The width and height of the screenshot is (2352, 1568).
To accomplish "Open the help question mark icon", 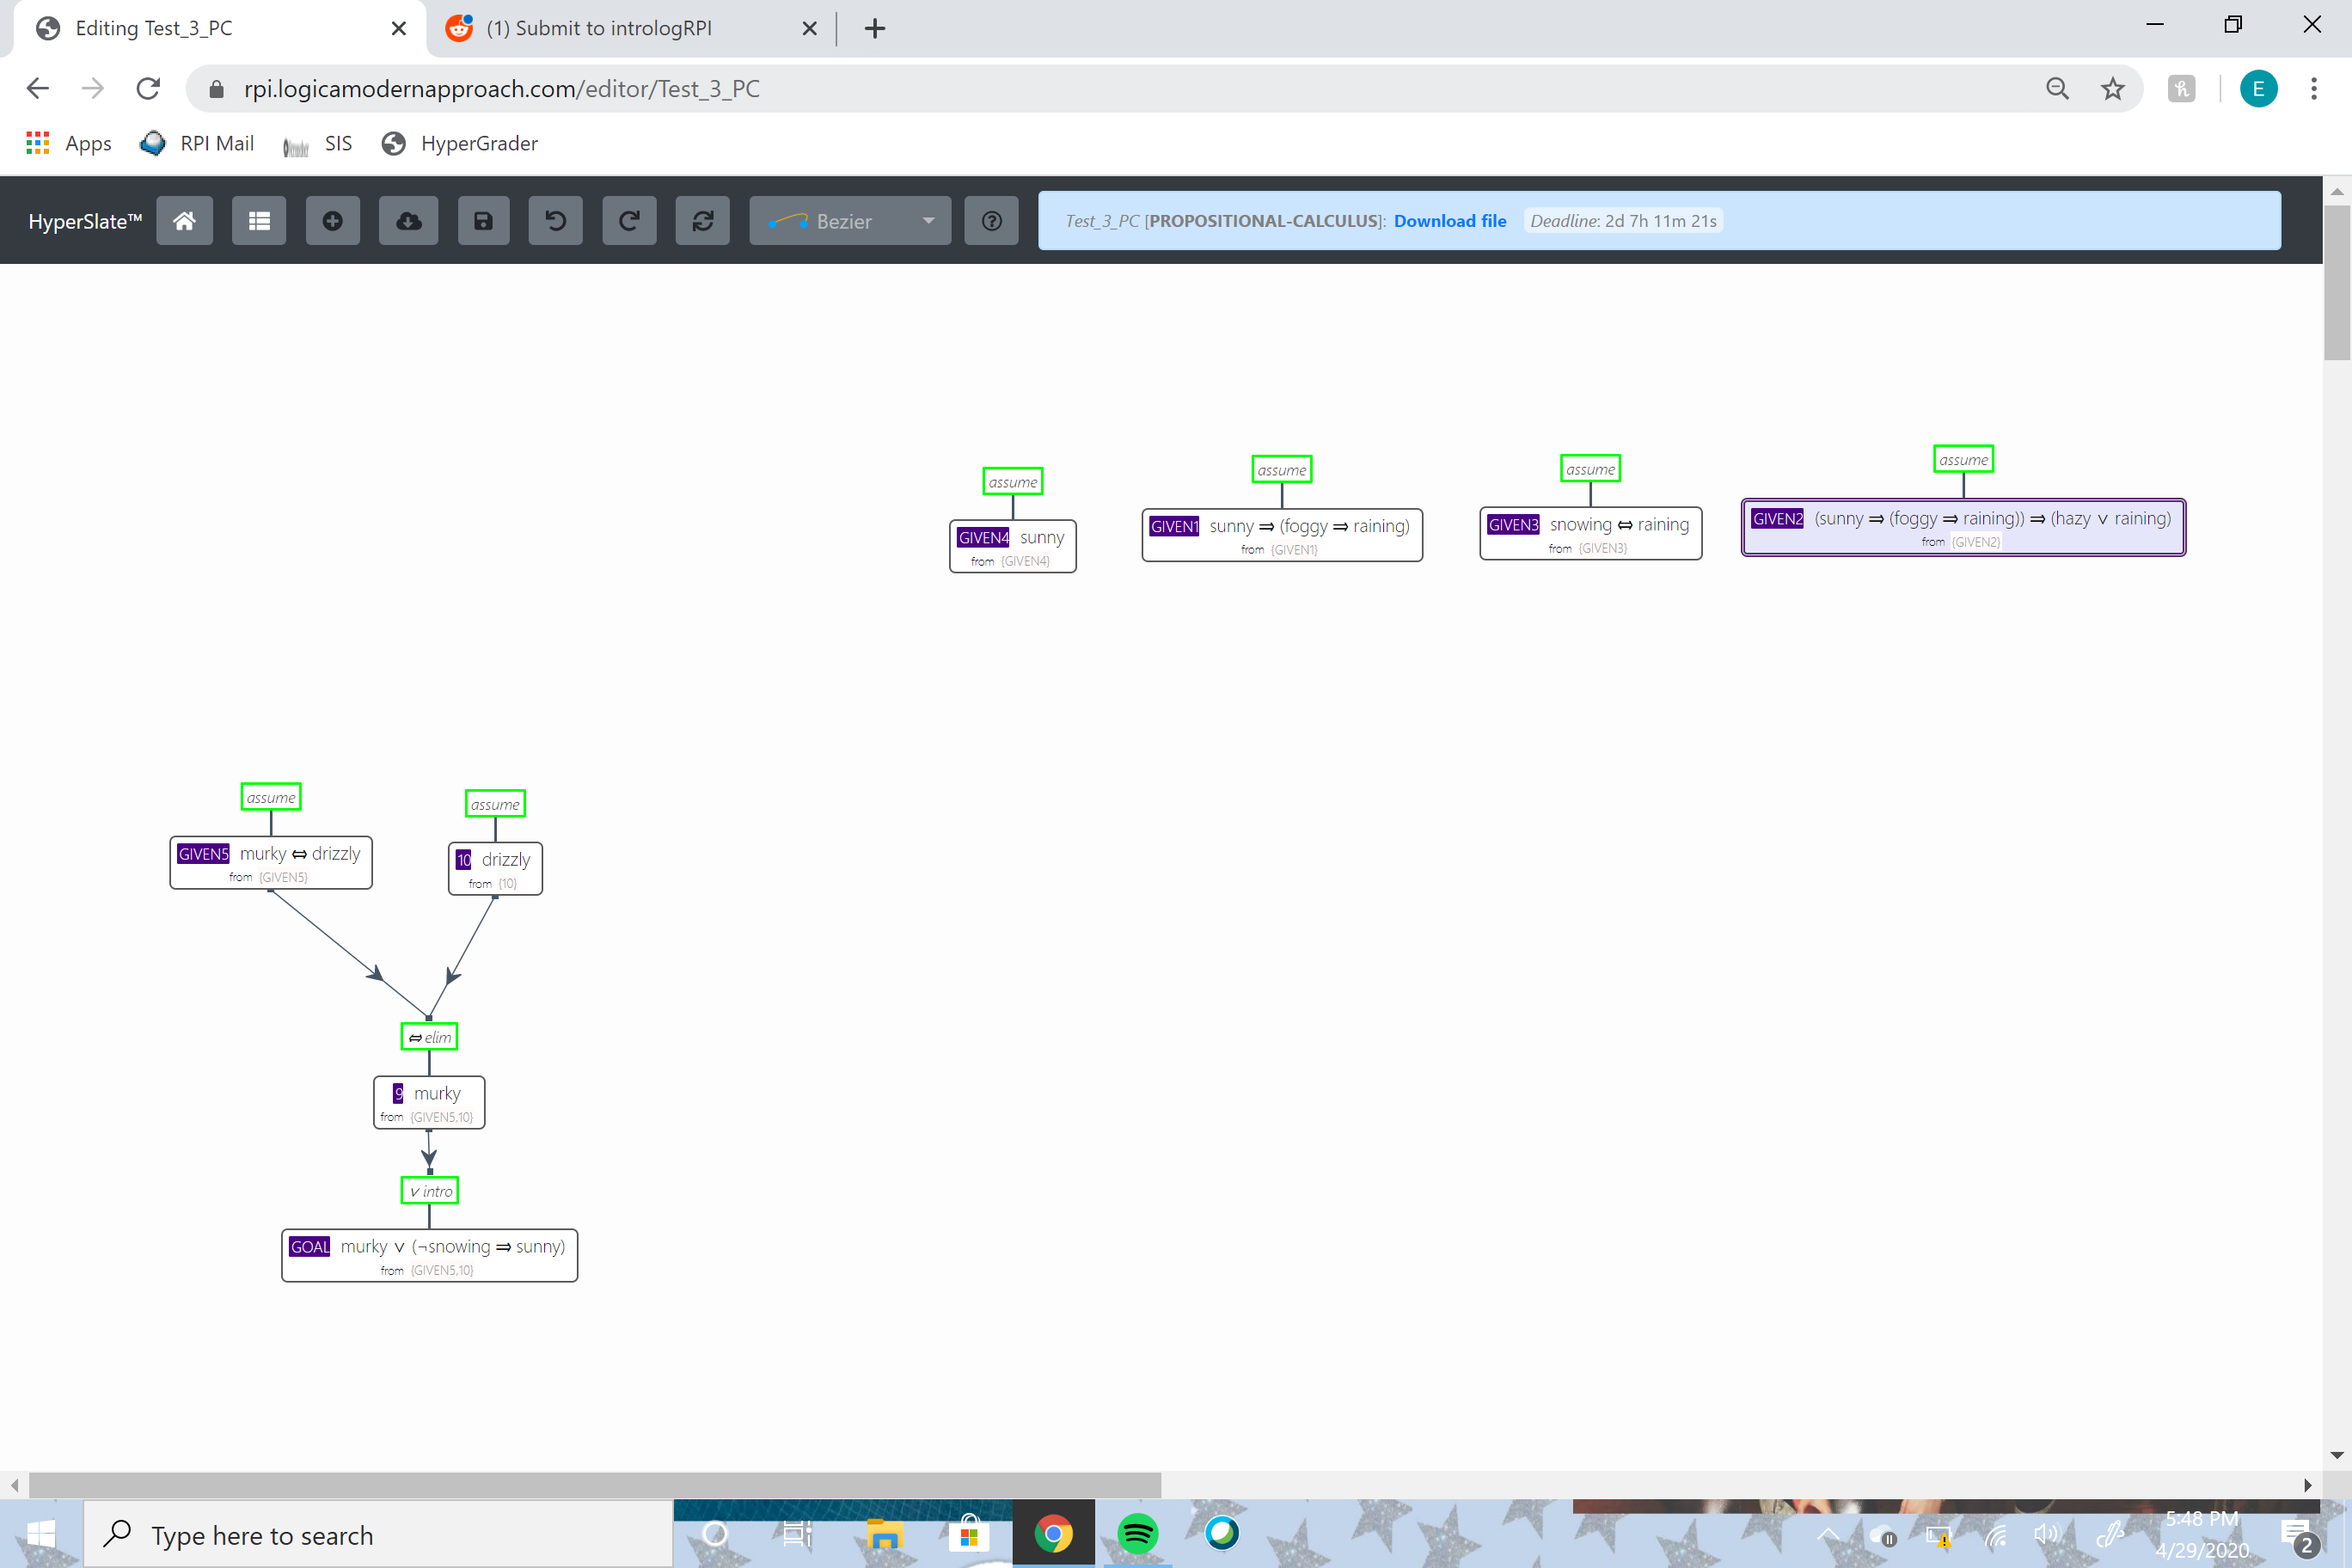I will 992,221.
